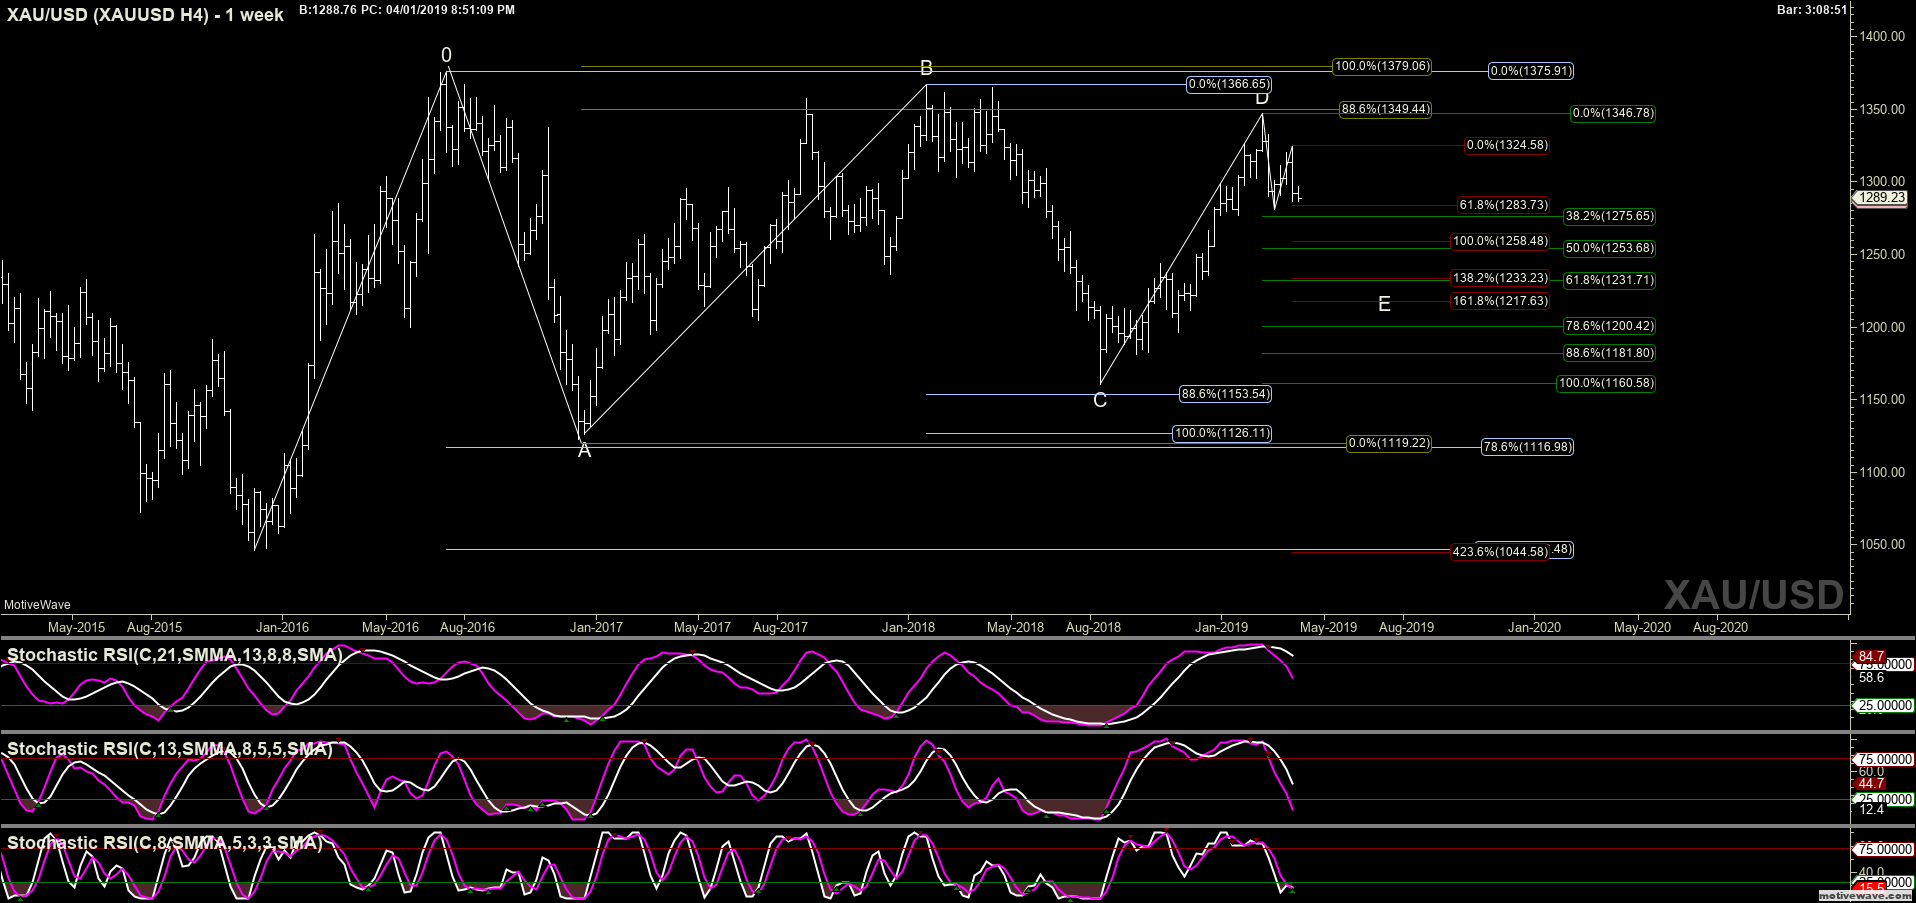Screen dimensions: 1916x903
Task: Click the Aug-2020 time axis label
Action: [1720, 627]
